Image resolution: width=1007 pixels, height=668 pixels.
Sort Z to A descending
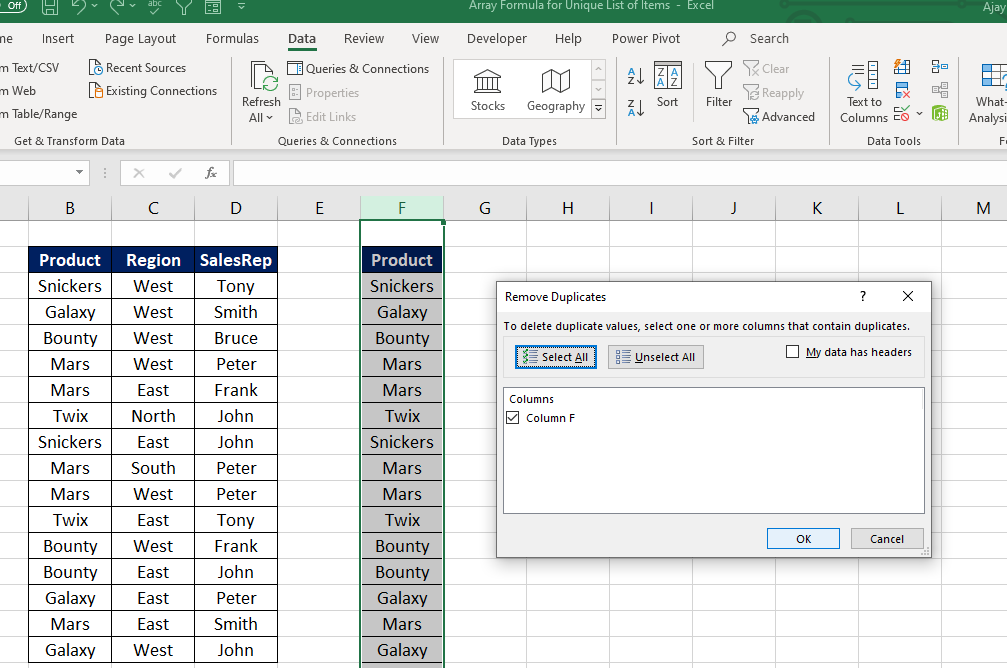point(635,108)
